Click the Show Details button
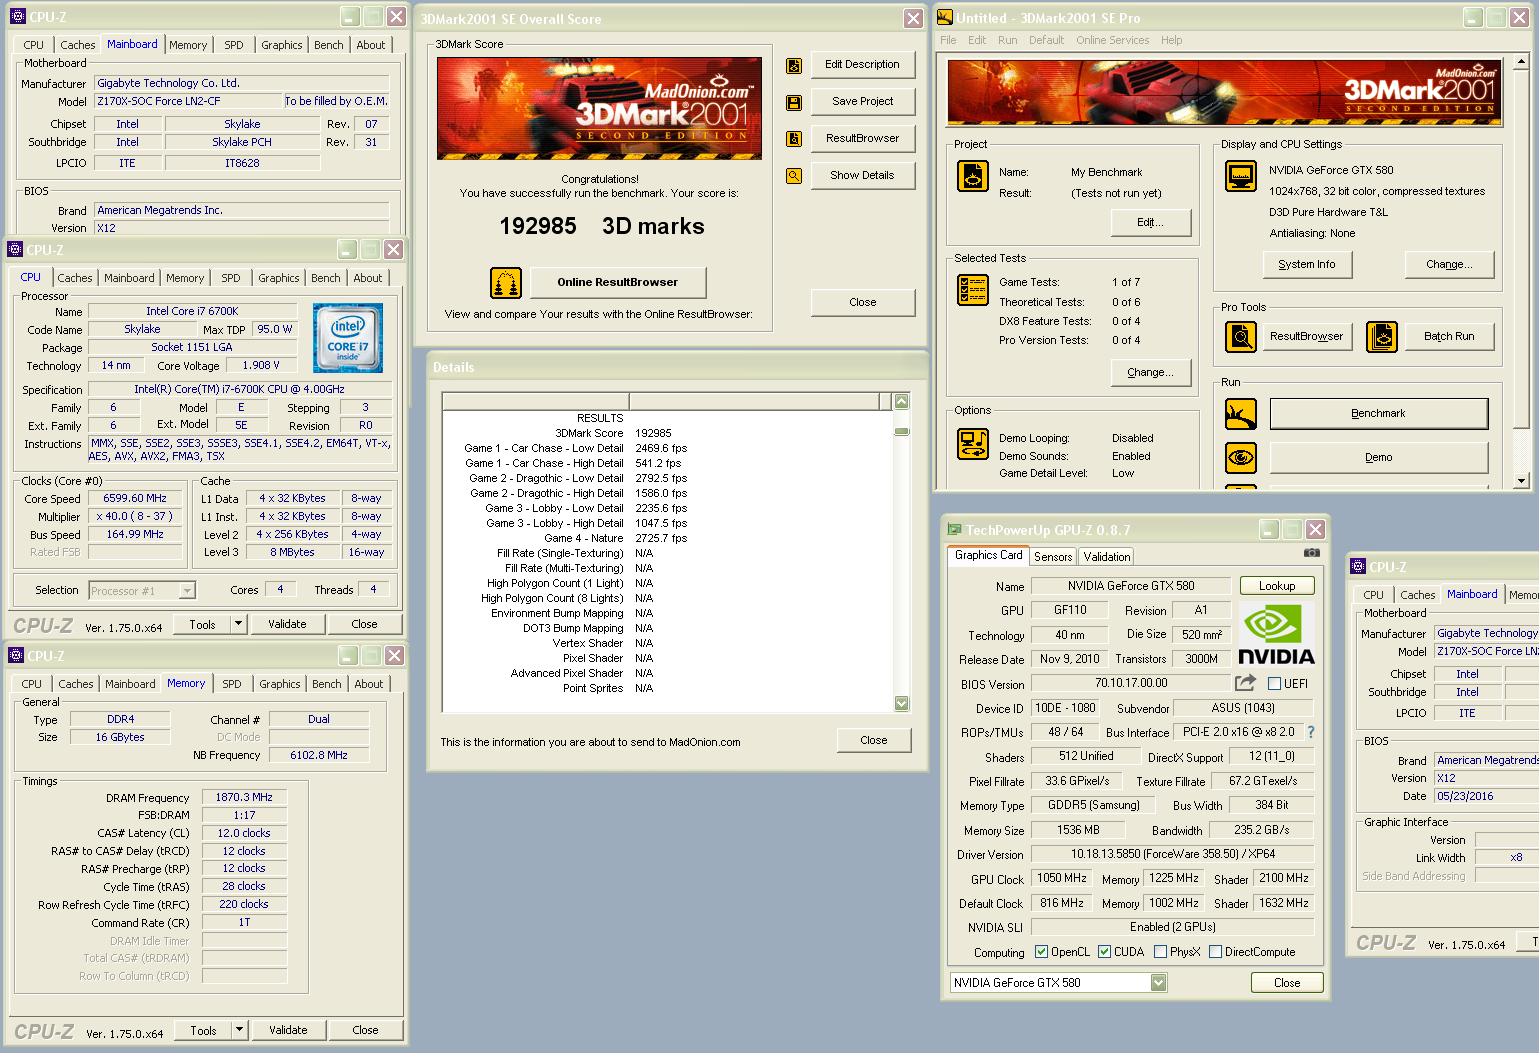1539x1053 pixels. 862,175
